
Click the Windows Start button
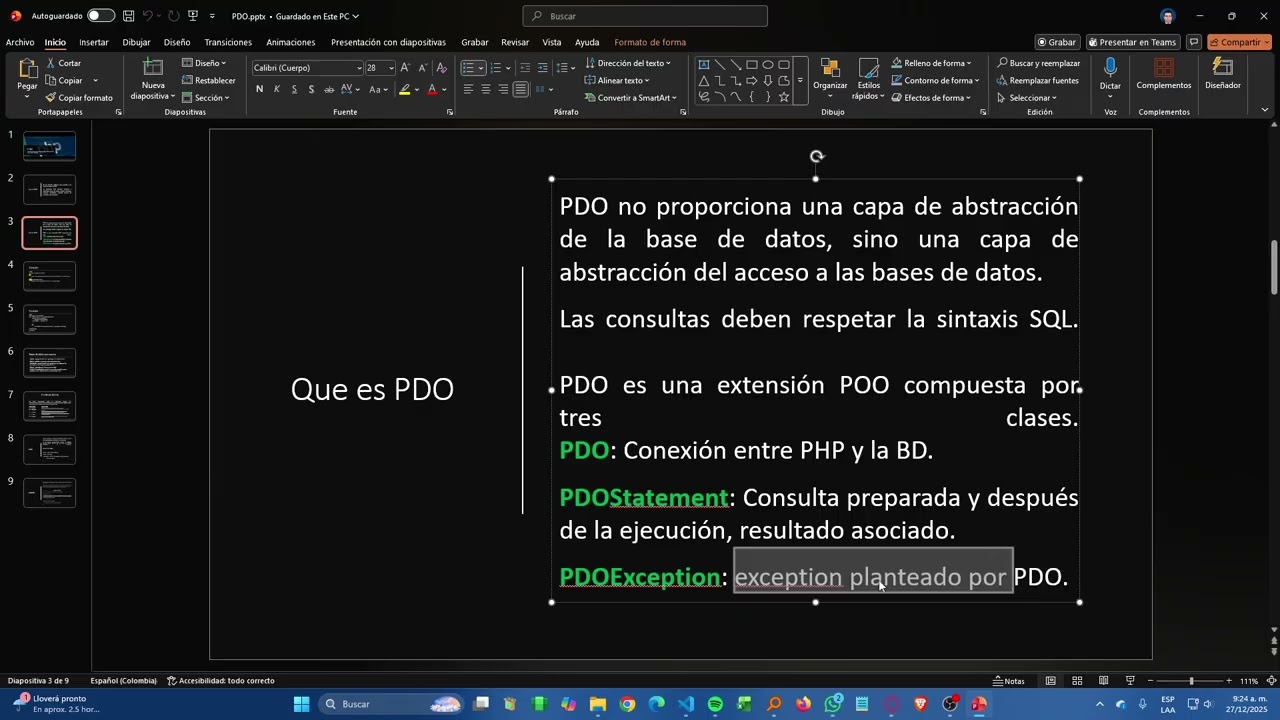[x=301, y=704]
